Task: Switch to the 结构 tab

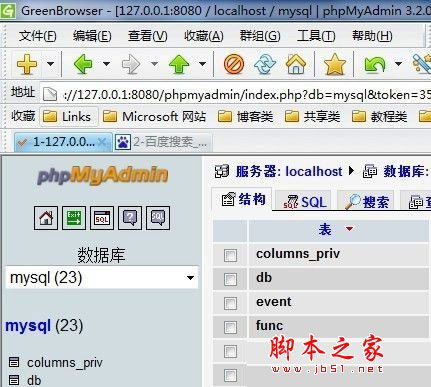Action: [243, 200]
